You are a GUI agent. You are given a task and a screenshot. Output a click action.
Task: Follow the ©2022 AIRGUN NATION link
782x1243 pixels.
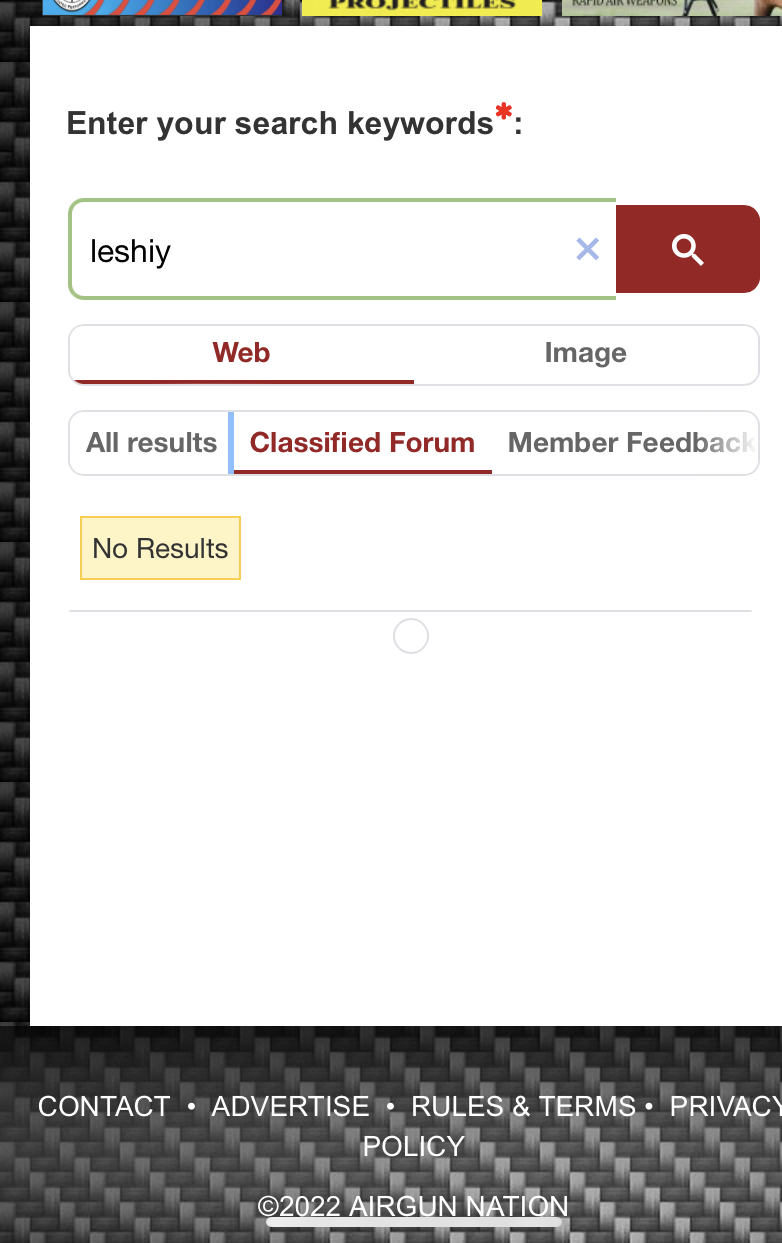[413, 1206]
